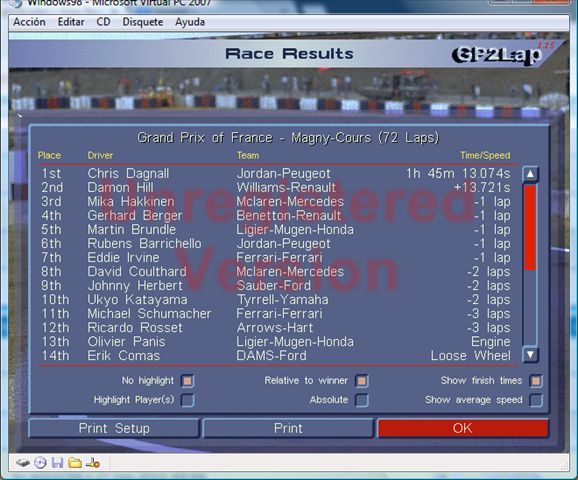Select the 1st place Chris Dagnall row
Viewport: 578px width, 480px height.
(x=276, y=174)
